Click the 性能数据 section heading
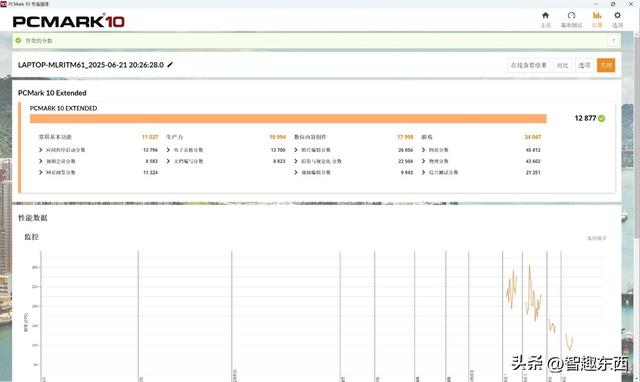Screen dimensions: 640x382 pos(33,218)
